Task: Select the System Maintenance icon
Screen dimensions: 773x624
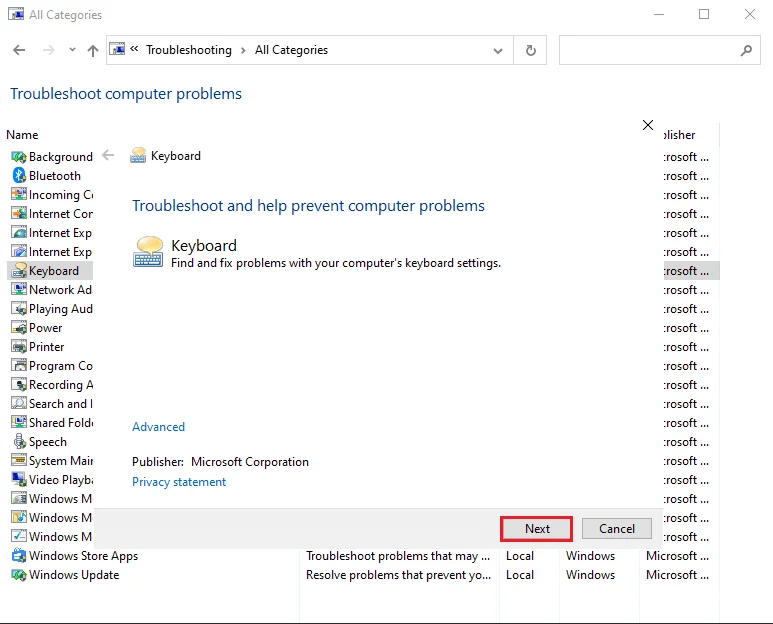Action: [19, 460]
